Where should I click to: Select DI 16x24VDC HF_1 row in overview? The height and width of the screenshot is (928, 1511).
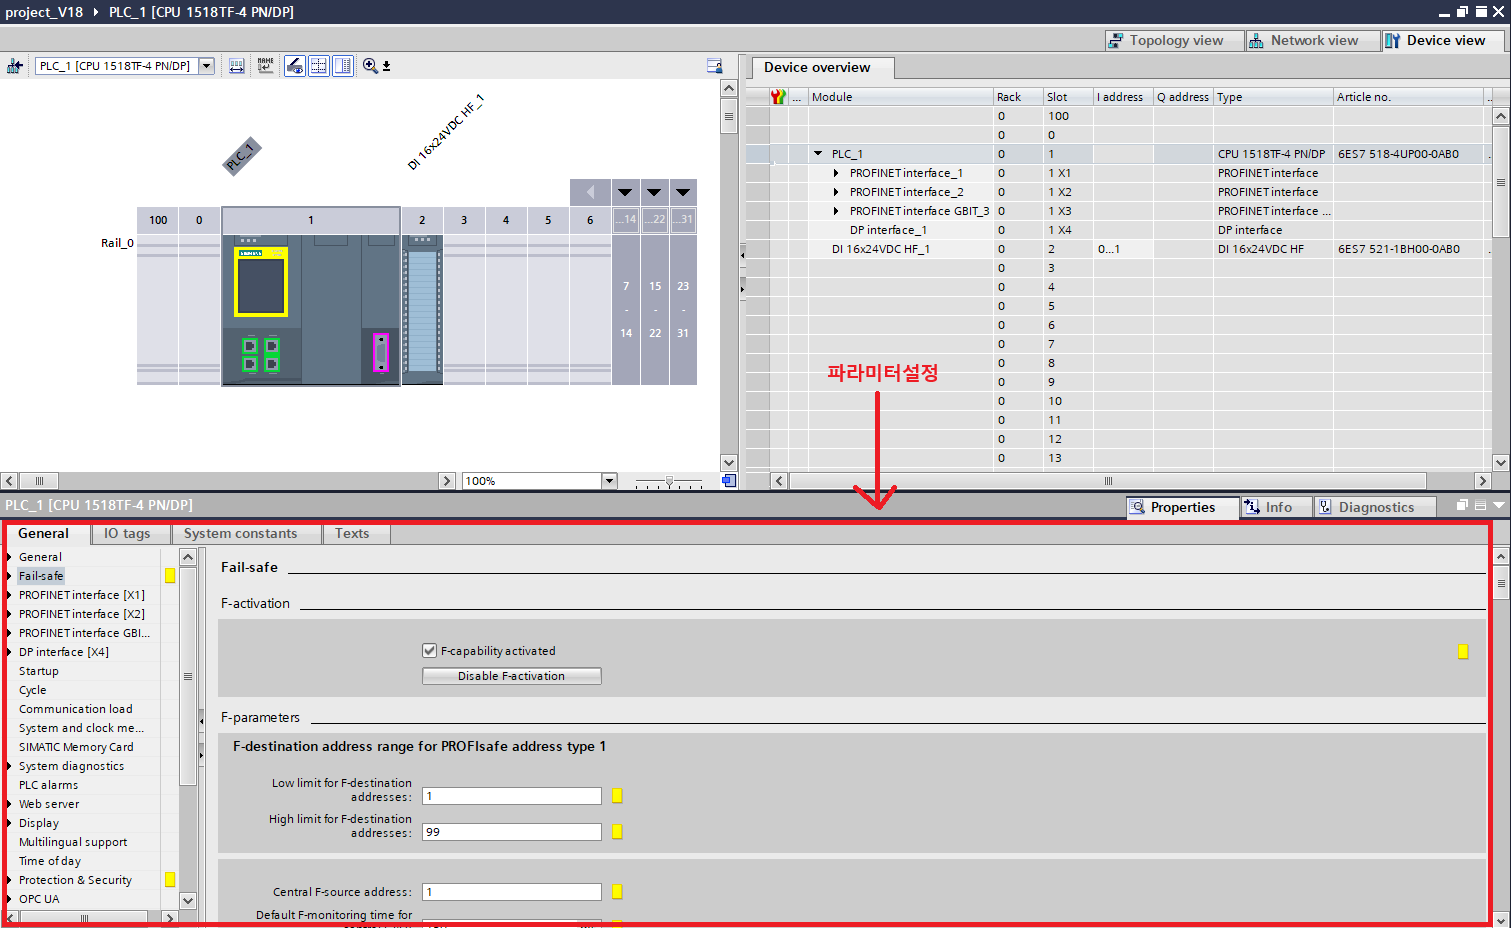tap(1118, 249)
